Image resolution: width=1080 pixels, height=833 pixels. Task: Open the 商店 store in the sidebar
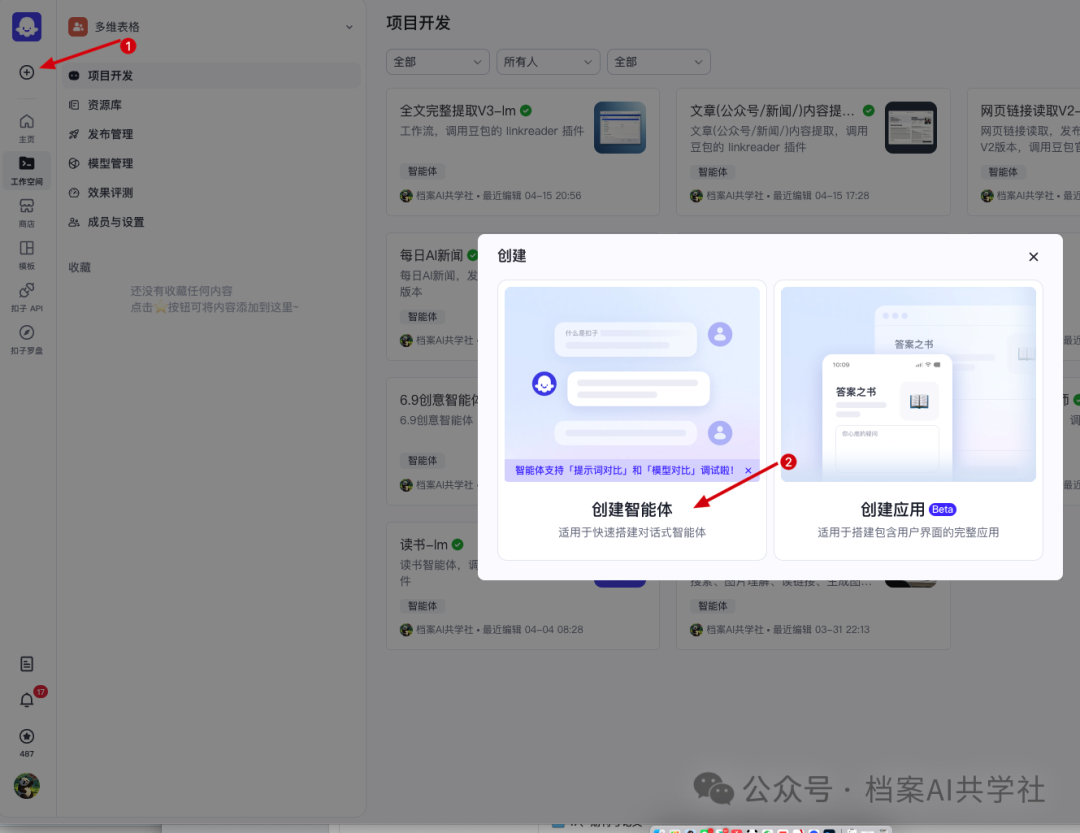coord(27,213)
